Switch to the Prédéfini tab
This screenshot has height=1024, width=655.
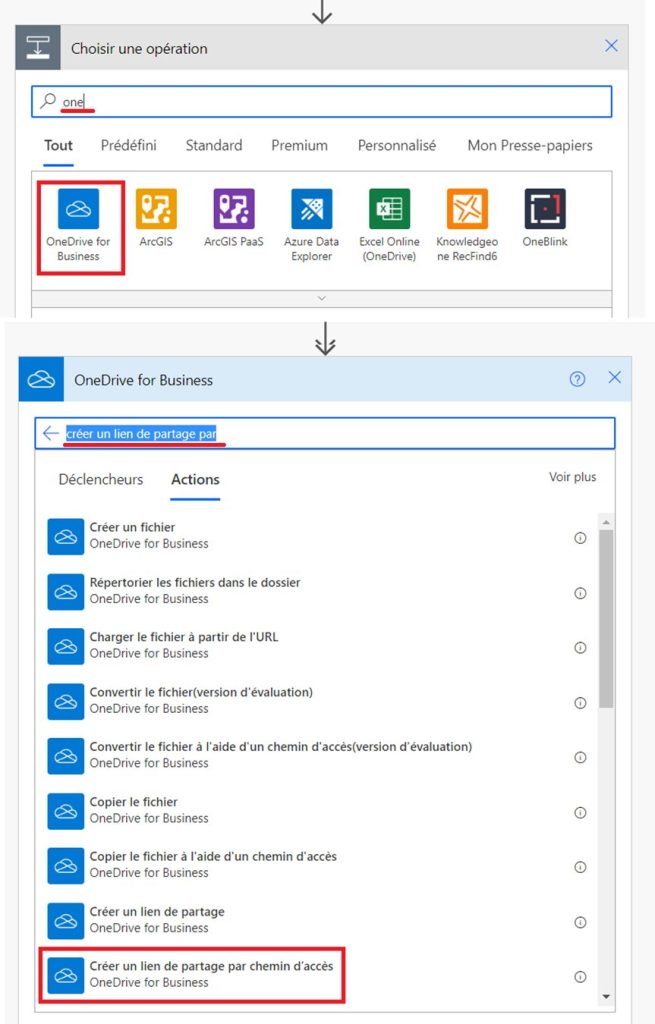[x=129, y=145]
